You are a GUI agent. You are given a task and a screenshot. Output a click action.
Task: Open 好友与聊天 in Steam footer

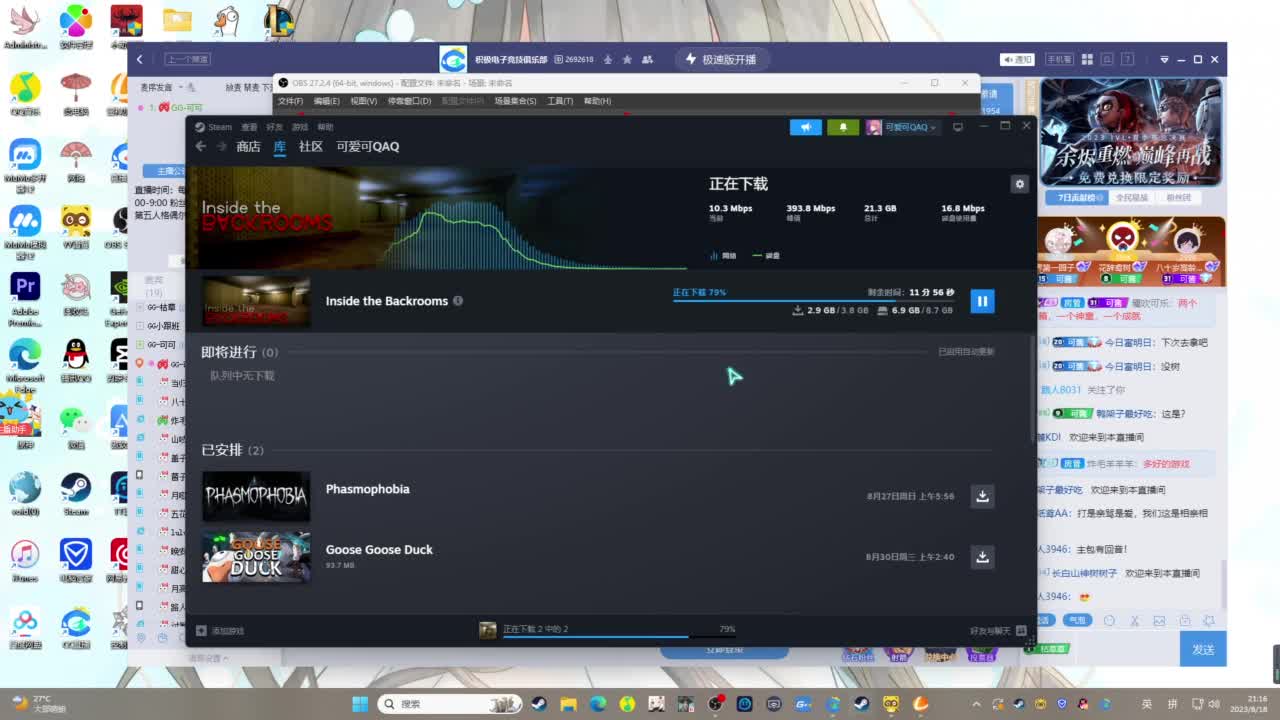coord(998,630)
